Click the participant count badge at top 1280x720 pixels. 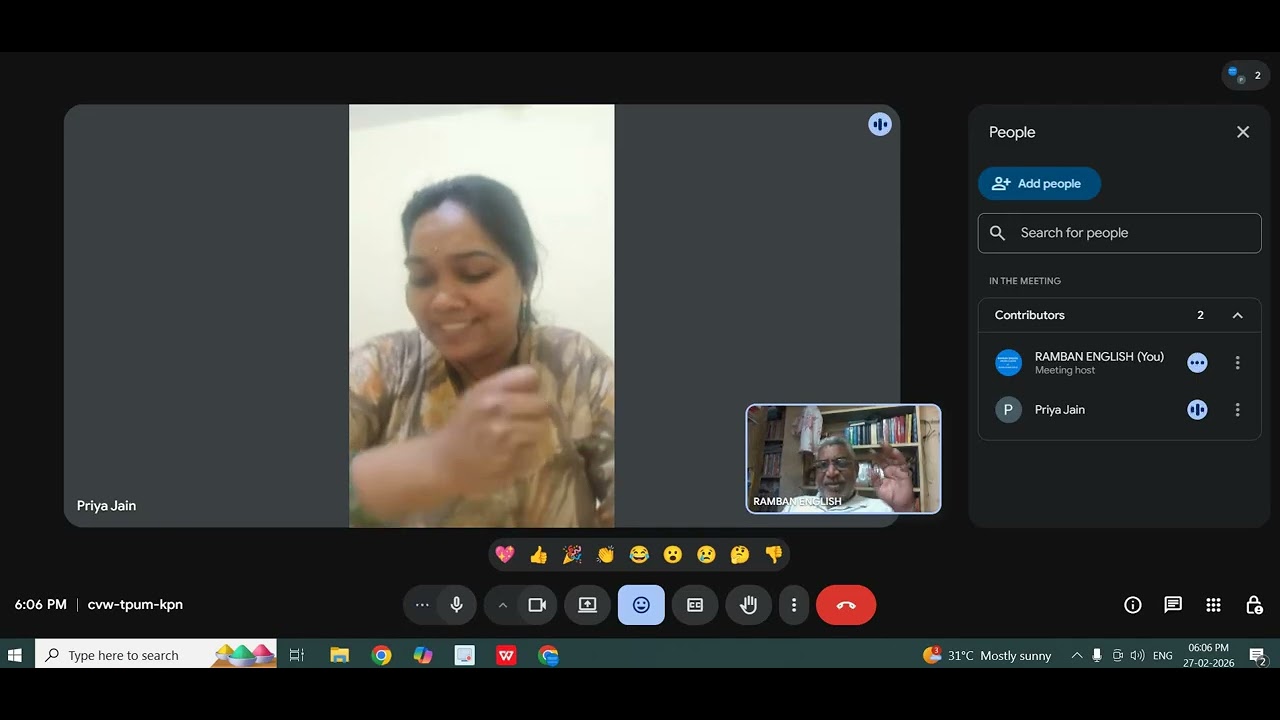click(1246, 75)
